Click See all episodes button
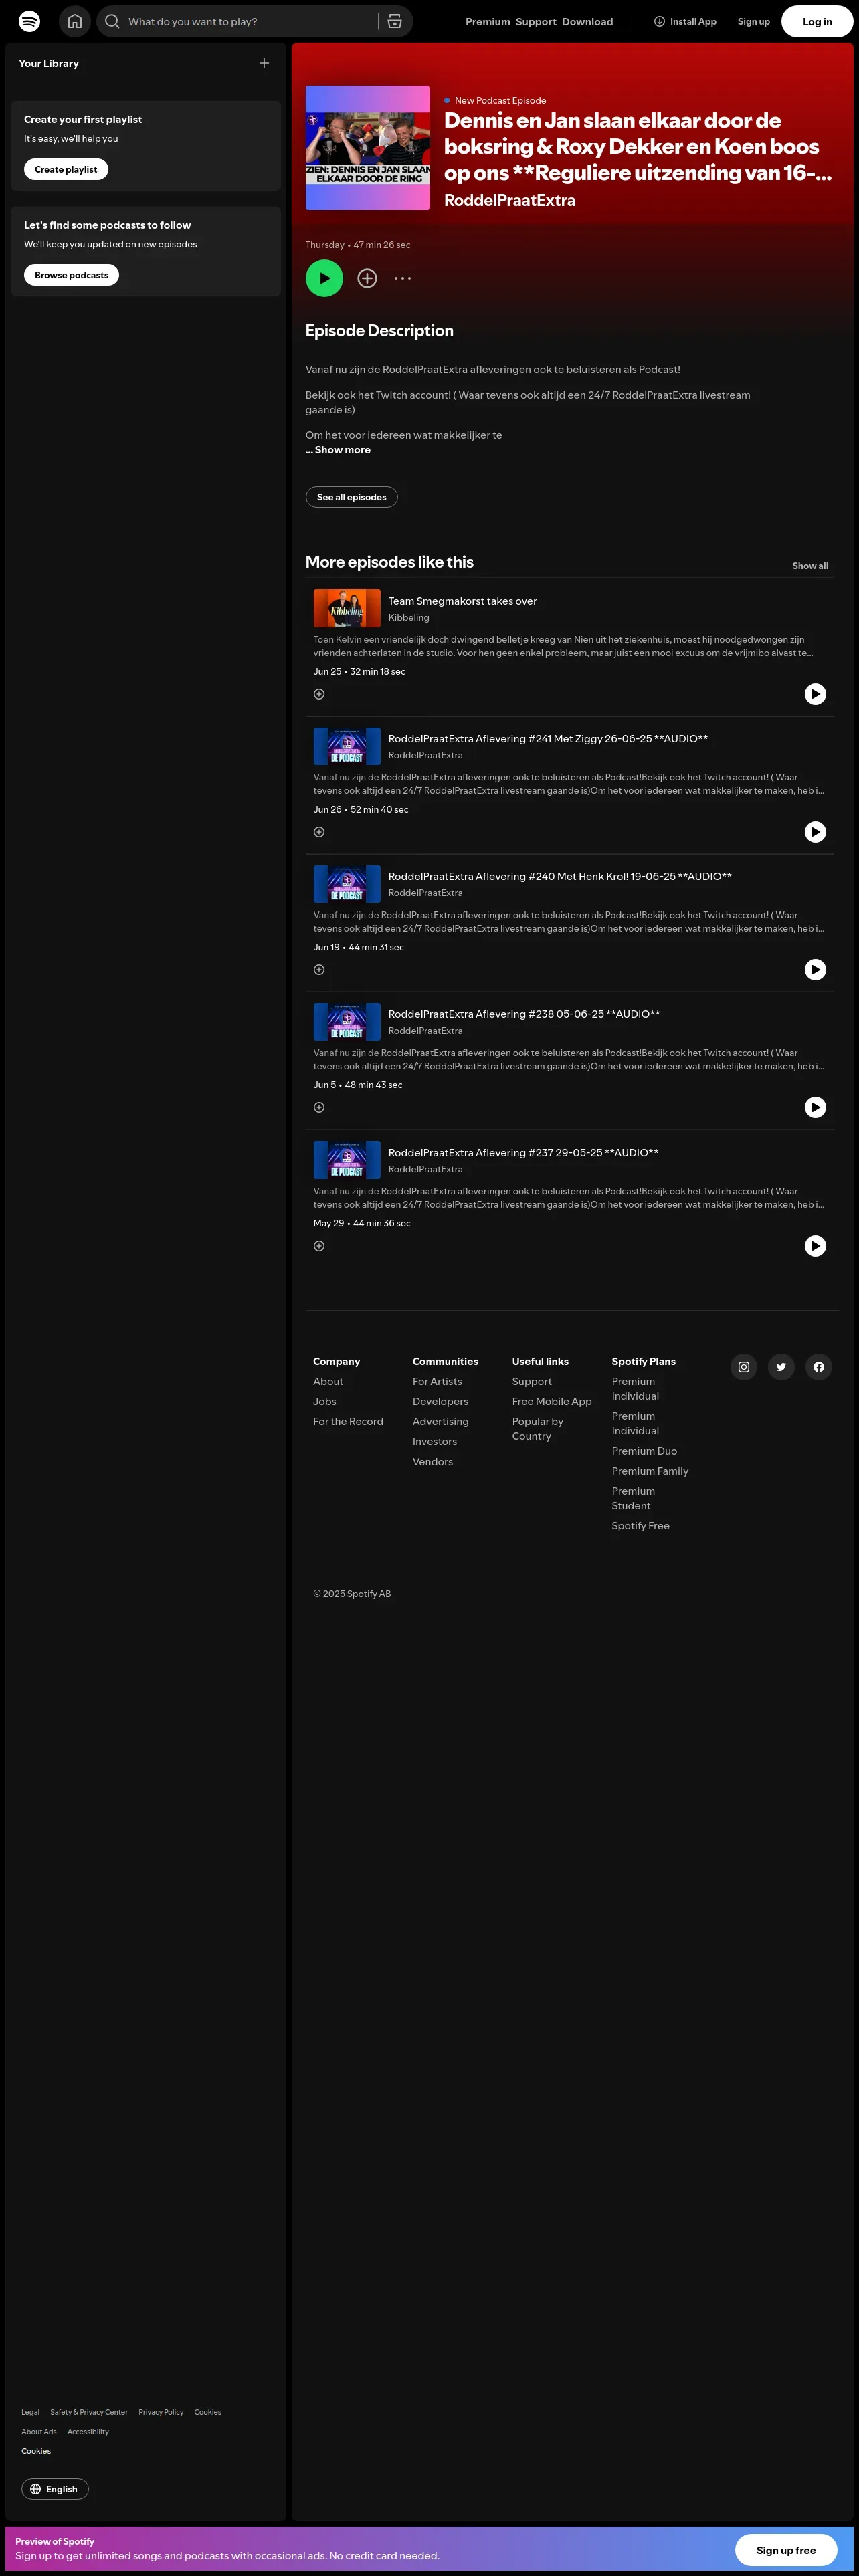The width and height of the screenshot is (859, 2576). click(x=351, y=497)
